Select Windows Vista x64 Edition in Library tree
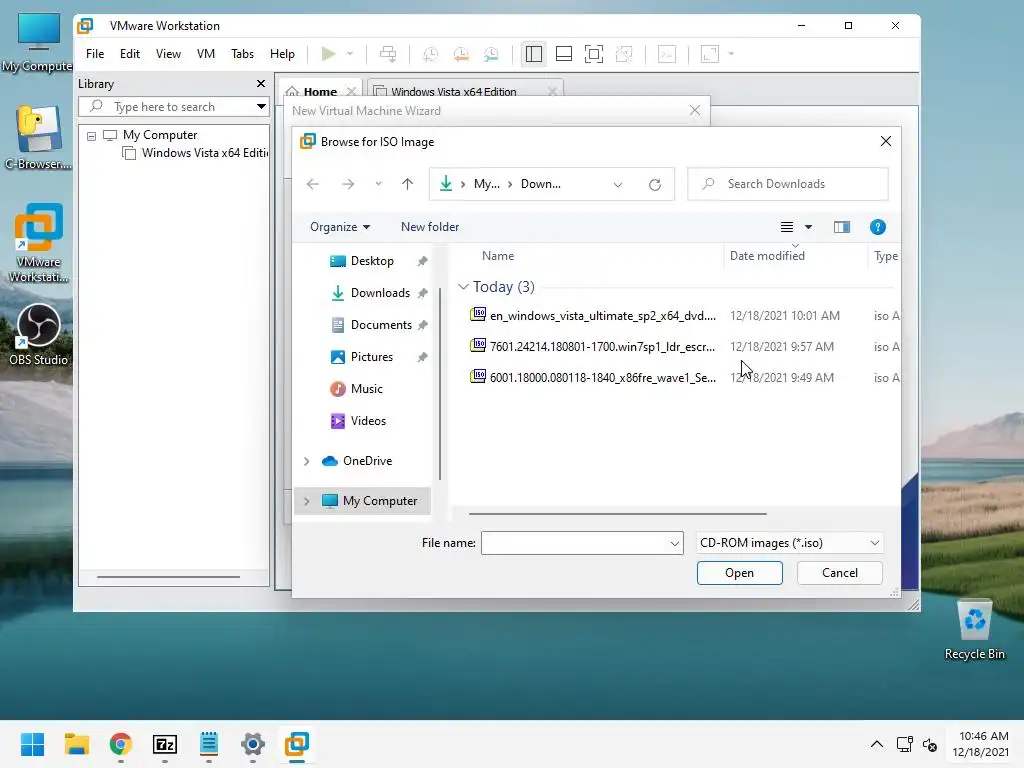 coord(196,153)
